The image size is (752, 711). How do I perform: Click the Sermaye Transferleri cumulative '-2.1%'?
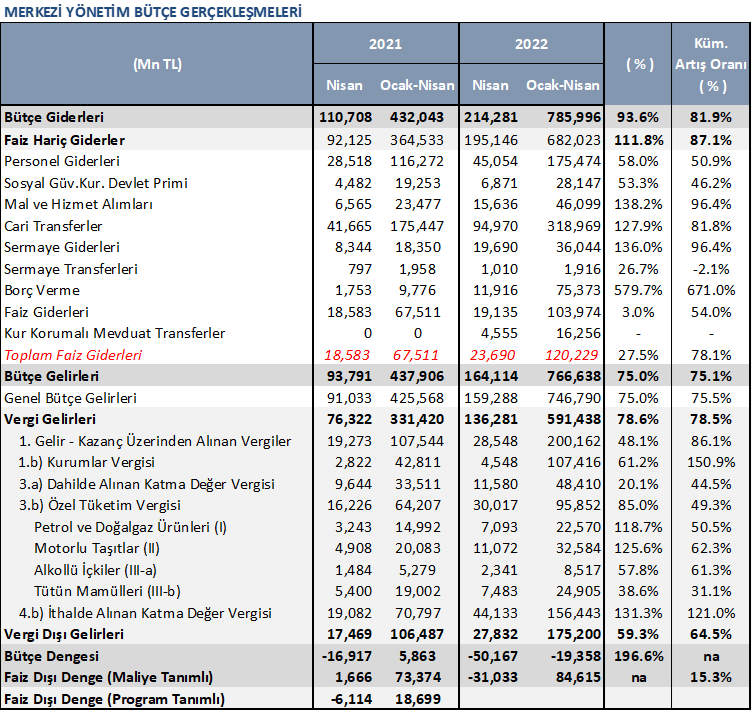(711, 269)
